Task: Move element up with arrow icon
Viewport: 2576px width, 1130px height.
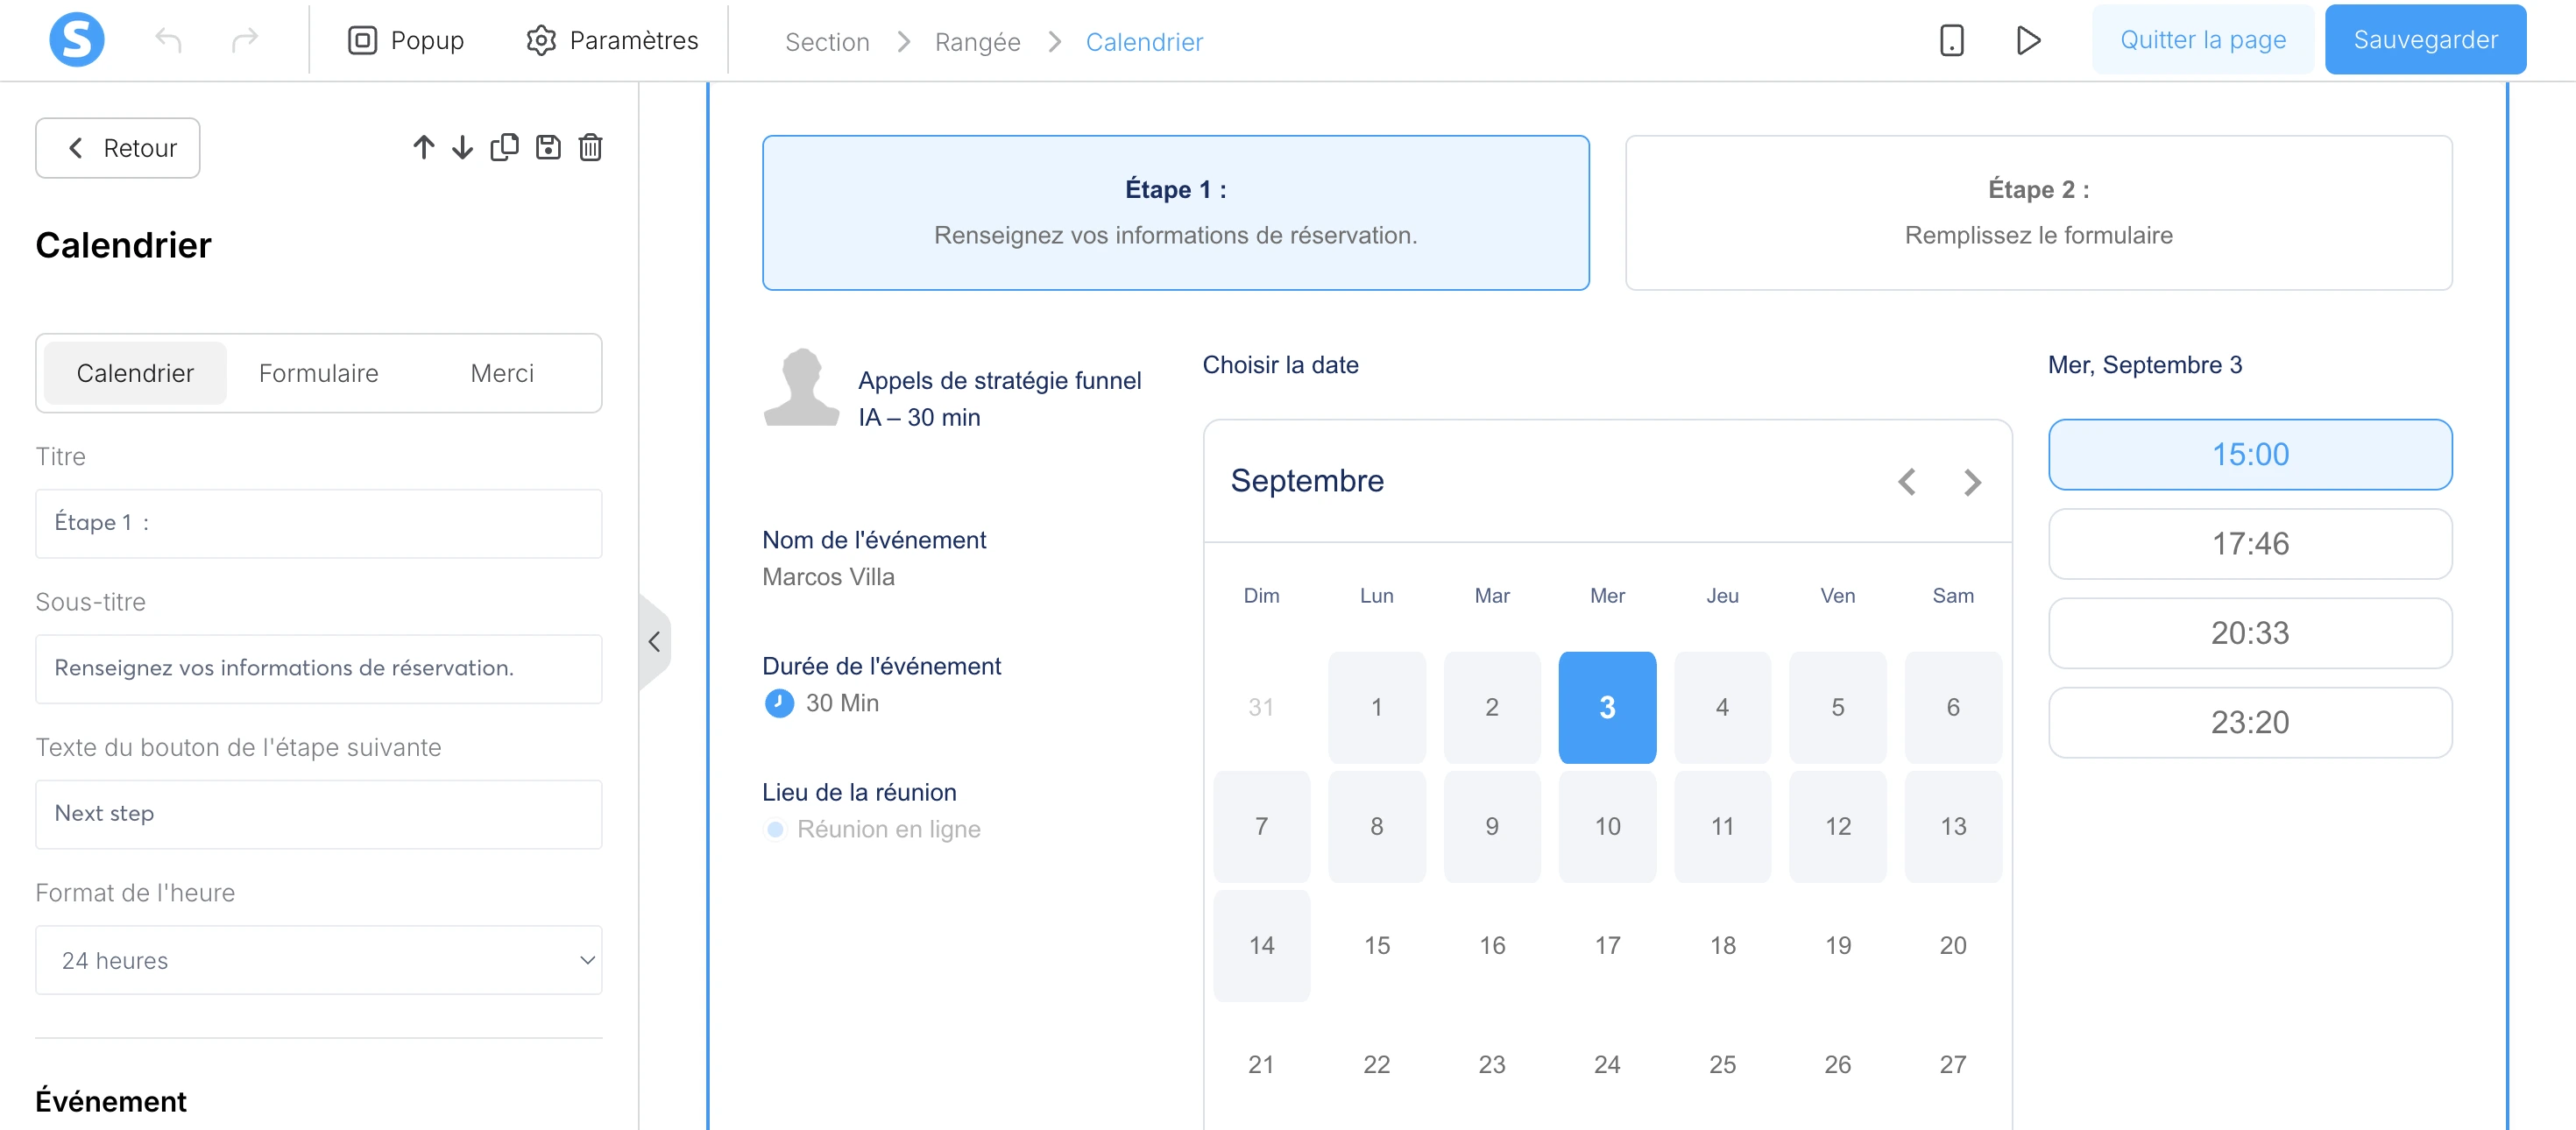Action: (x=423, y=148)
